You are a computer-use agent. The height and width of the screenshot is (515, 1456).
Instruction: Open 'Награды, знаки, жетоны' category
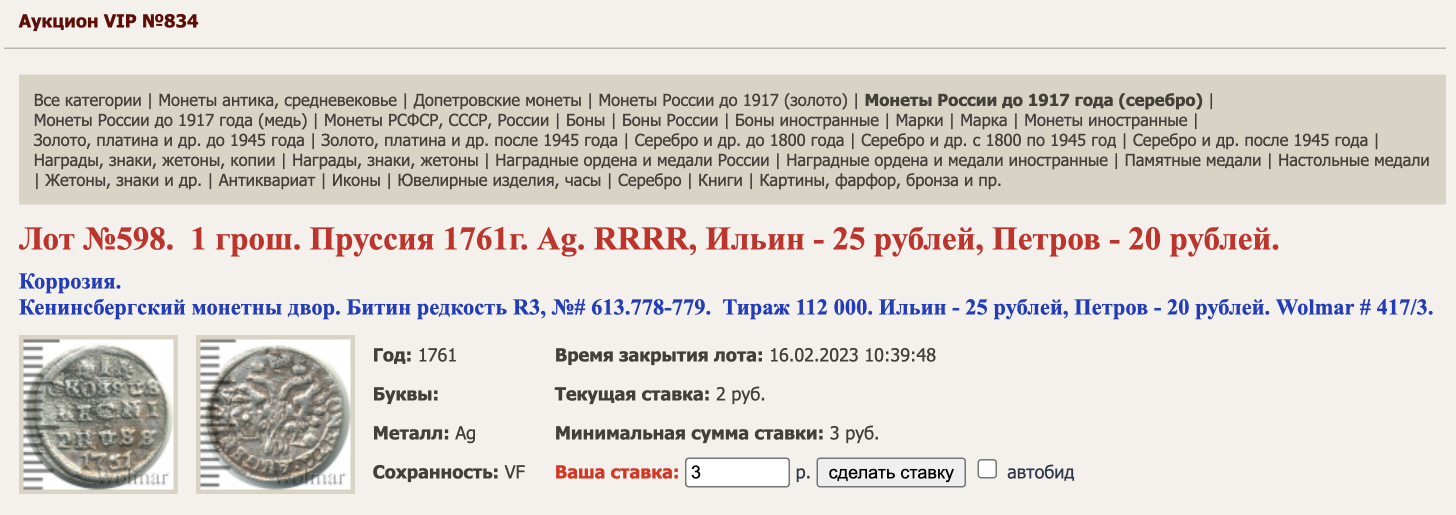[387, 160]
